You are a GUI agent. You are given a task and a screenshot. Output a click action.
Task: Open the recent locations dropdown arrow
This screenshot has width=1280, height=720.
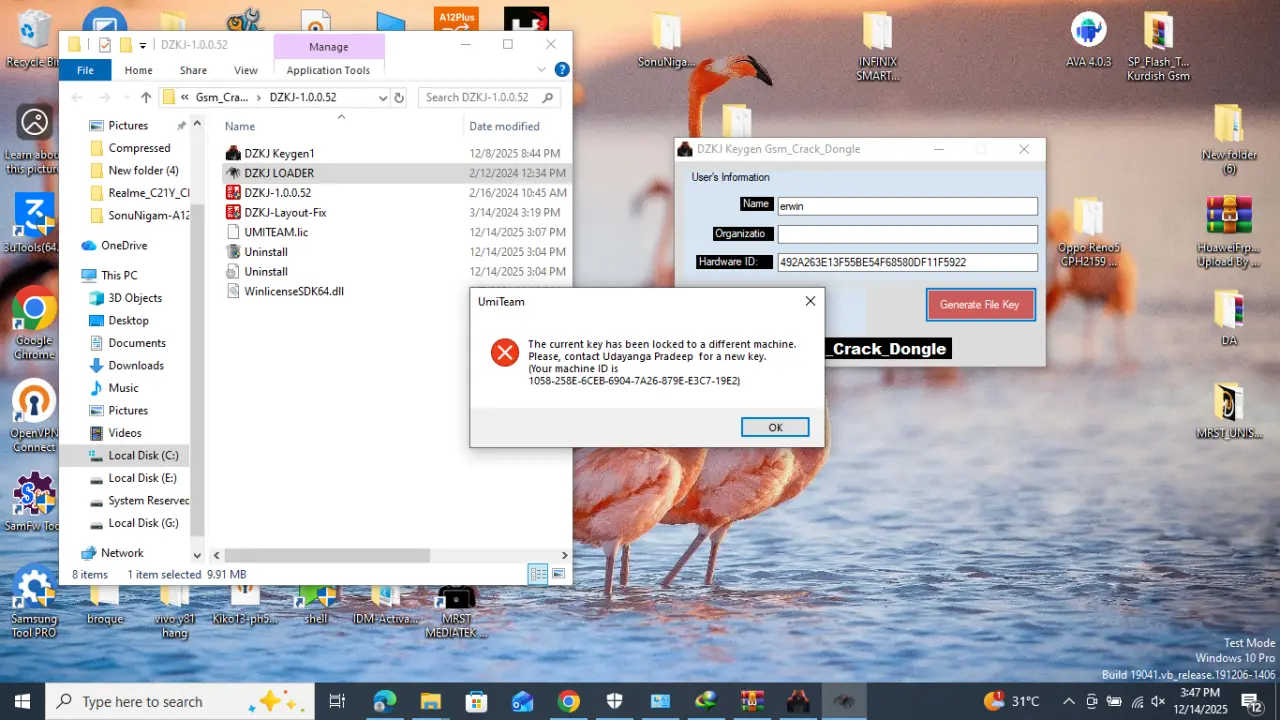(x=126, y=97)
